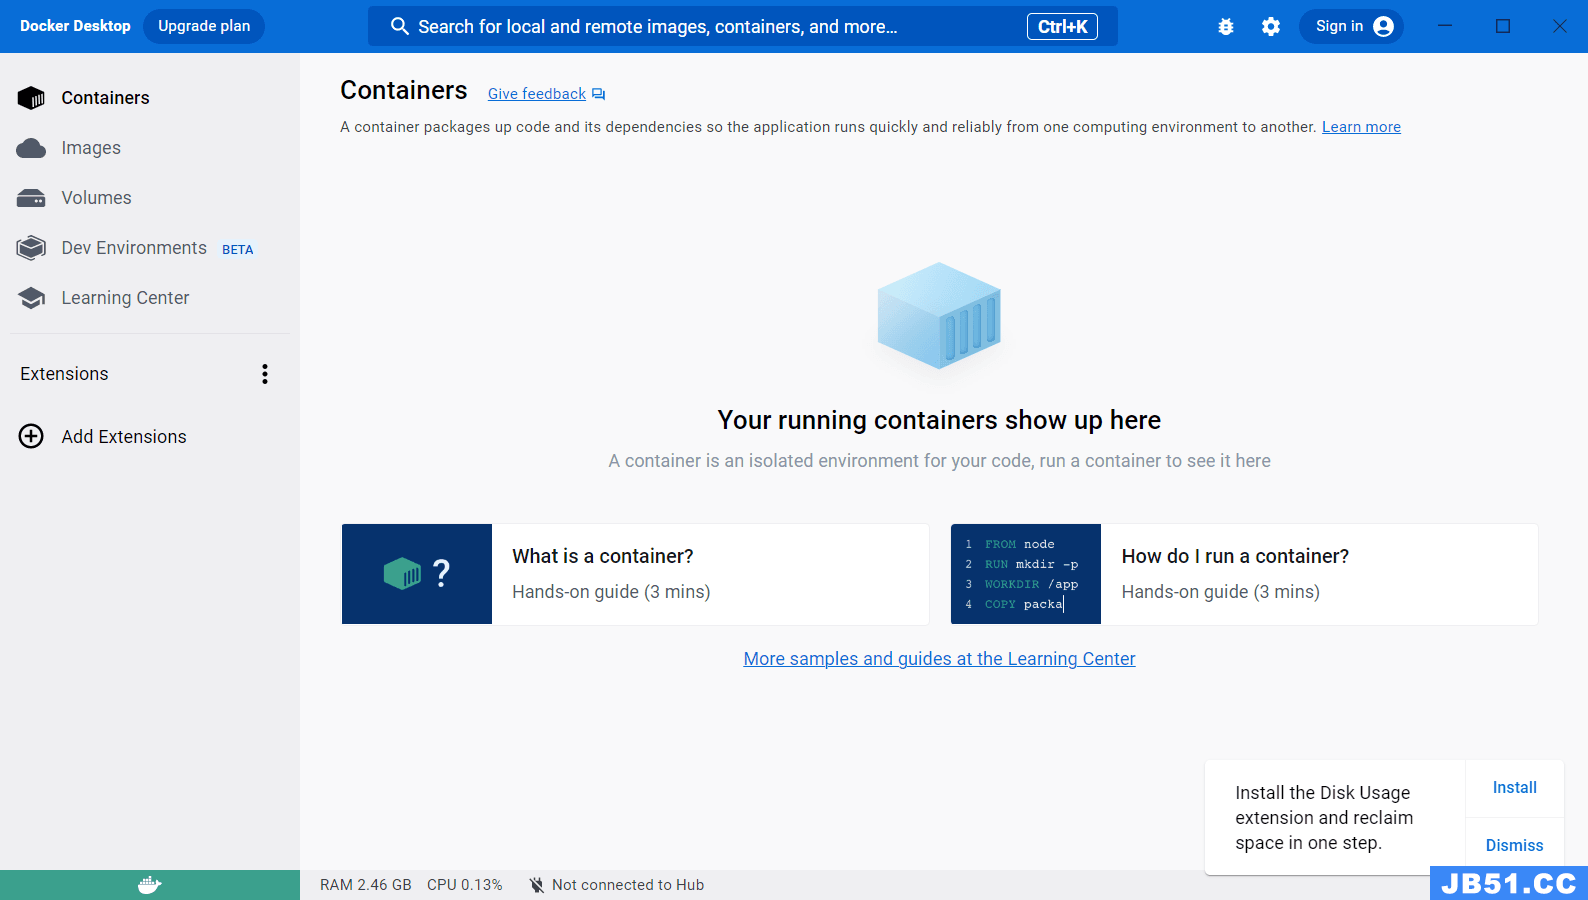Close the Docker Desktop window
Screen dimensions: 1588x900
(x=1560, y=26)
